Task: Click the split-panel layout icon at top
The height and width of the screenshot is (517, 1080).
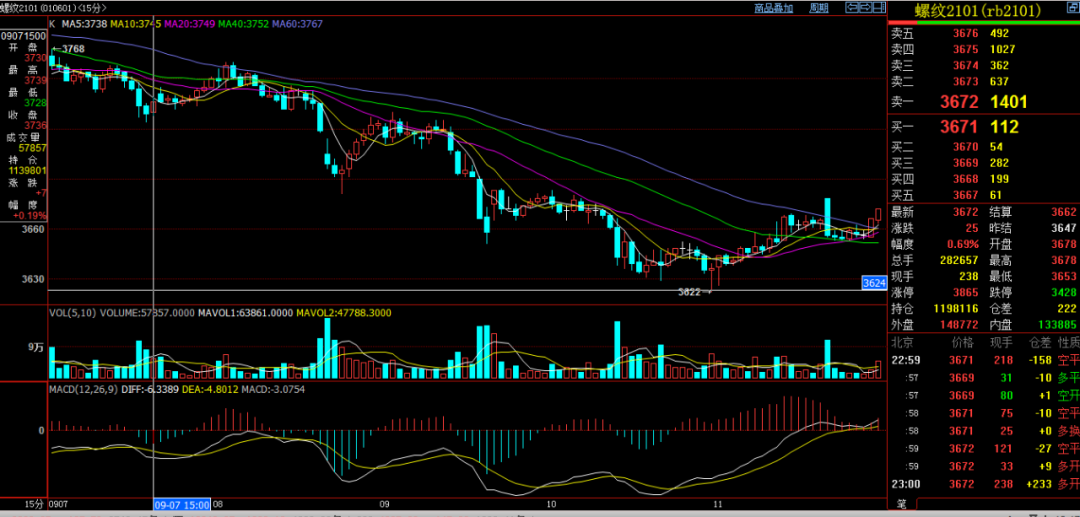Action: point(878,8)
